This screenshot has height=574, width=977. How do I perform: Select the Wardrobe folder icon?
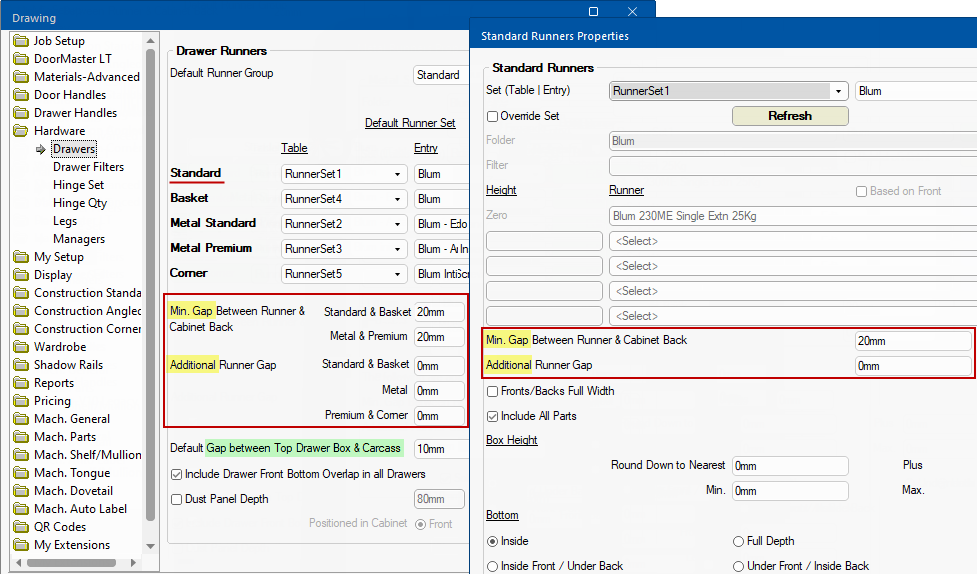pos(21,347)
